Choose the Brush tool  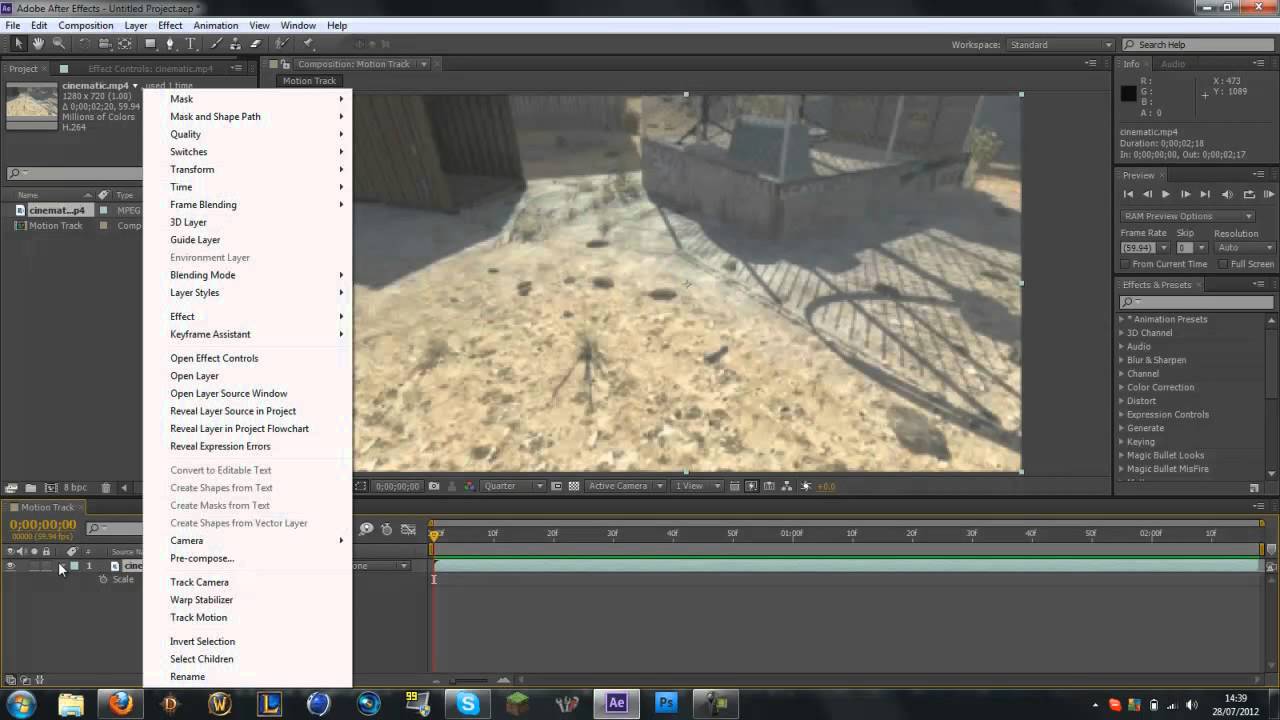[216, 44]
